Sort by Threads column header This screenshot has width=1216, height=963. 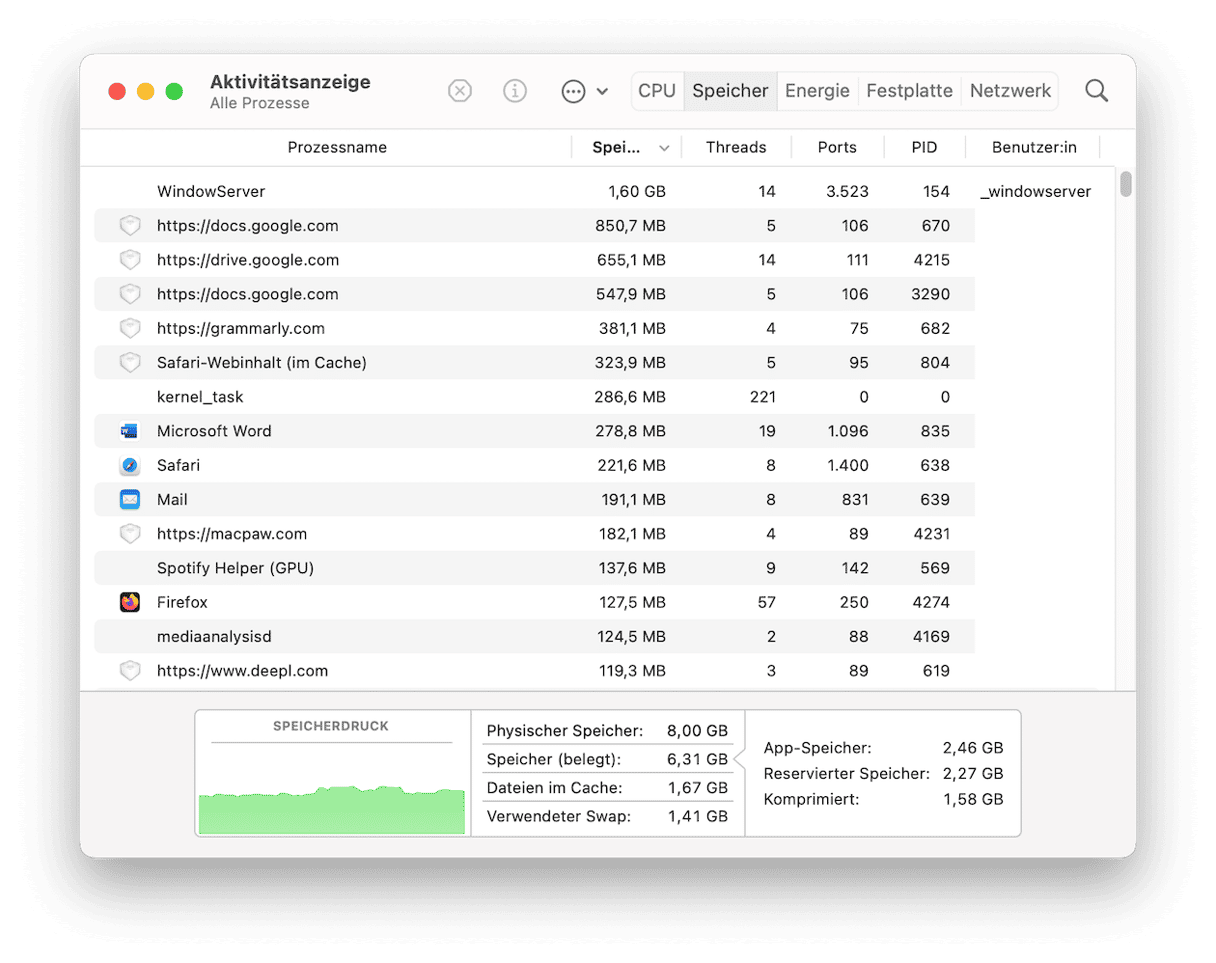735,148
